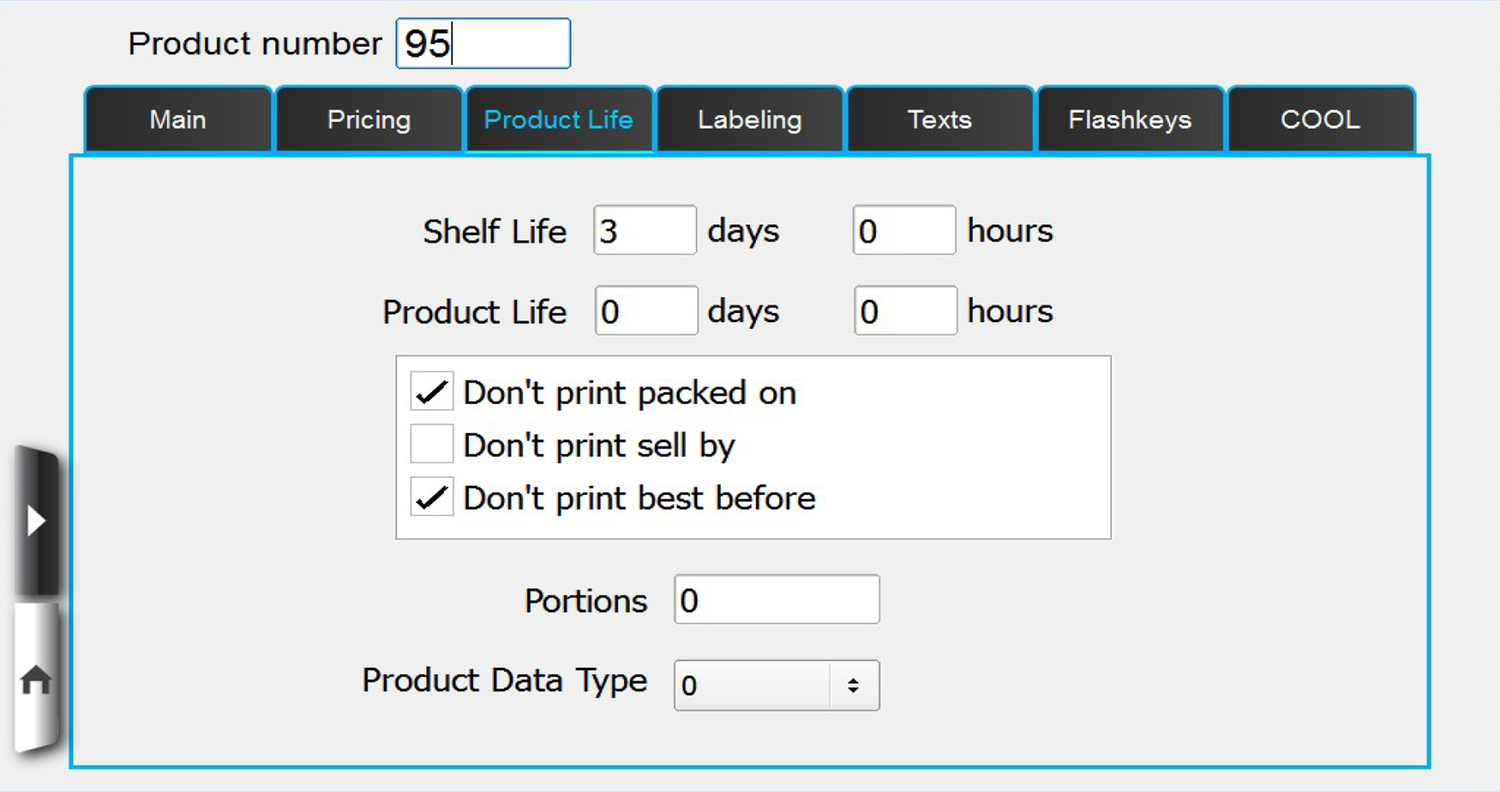Switch to the Main tab
The image size is (1500, 792).
(178, 120)
